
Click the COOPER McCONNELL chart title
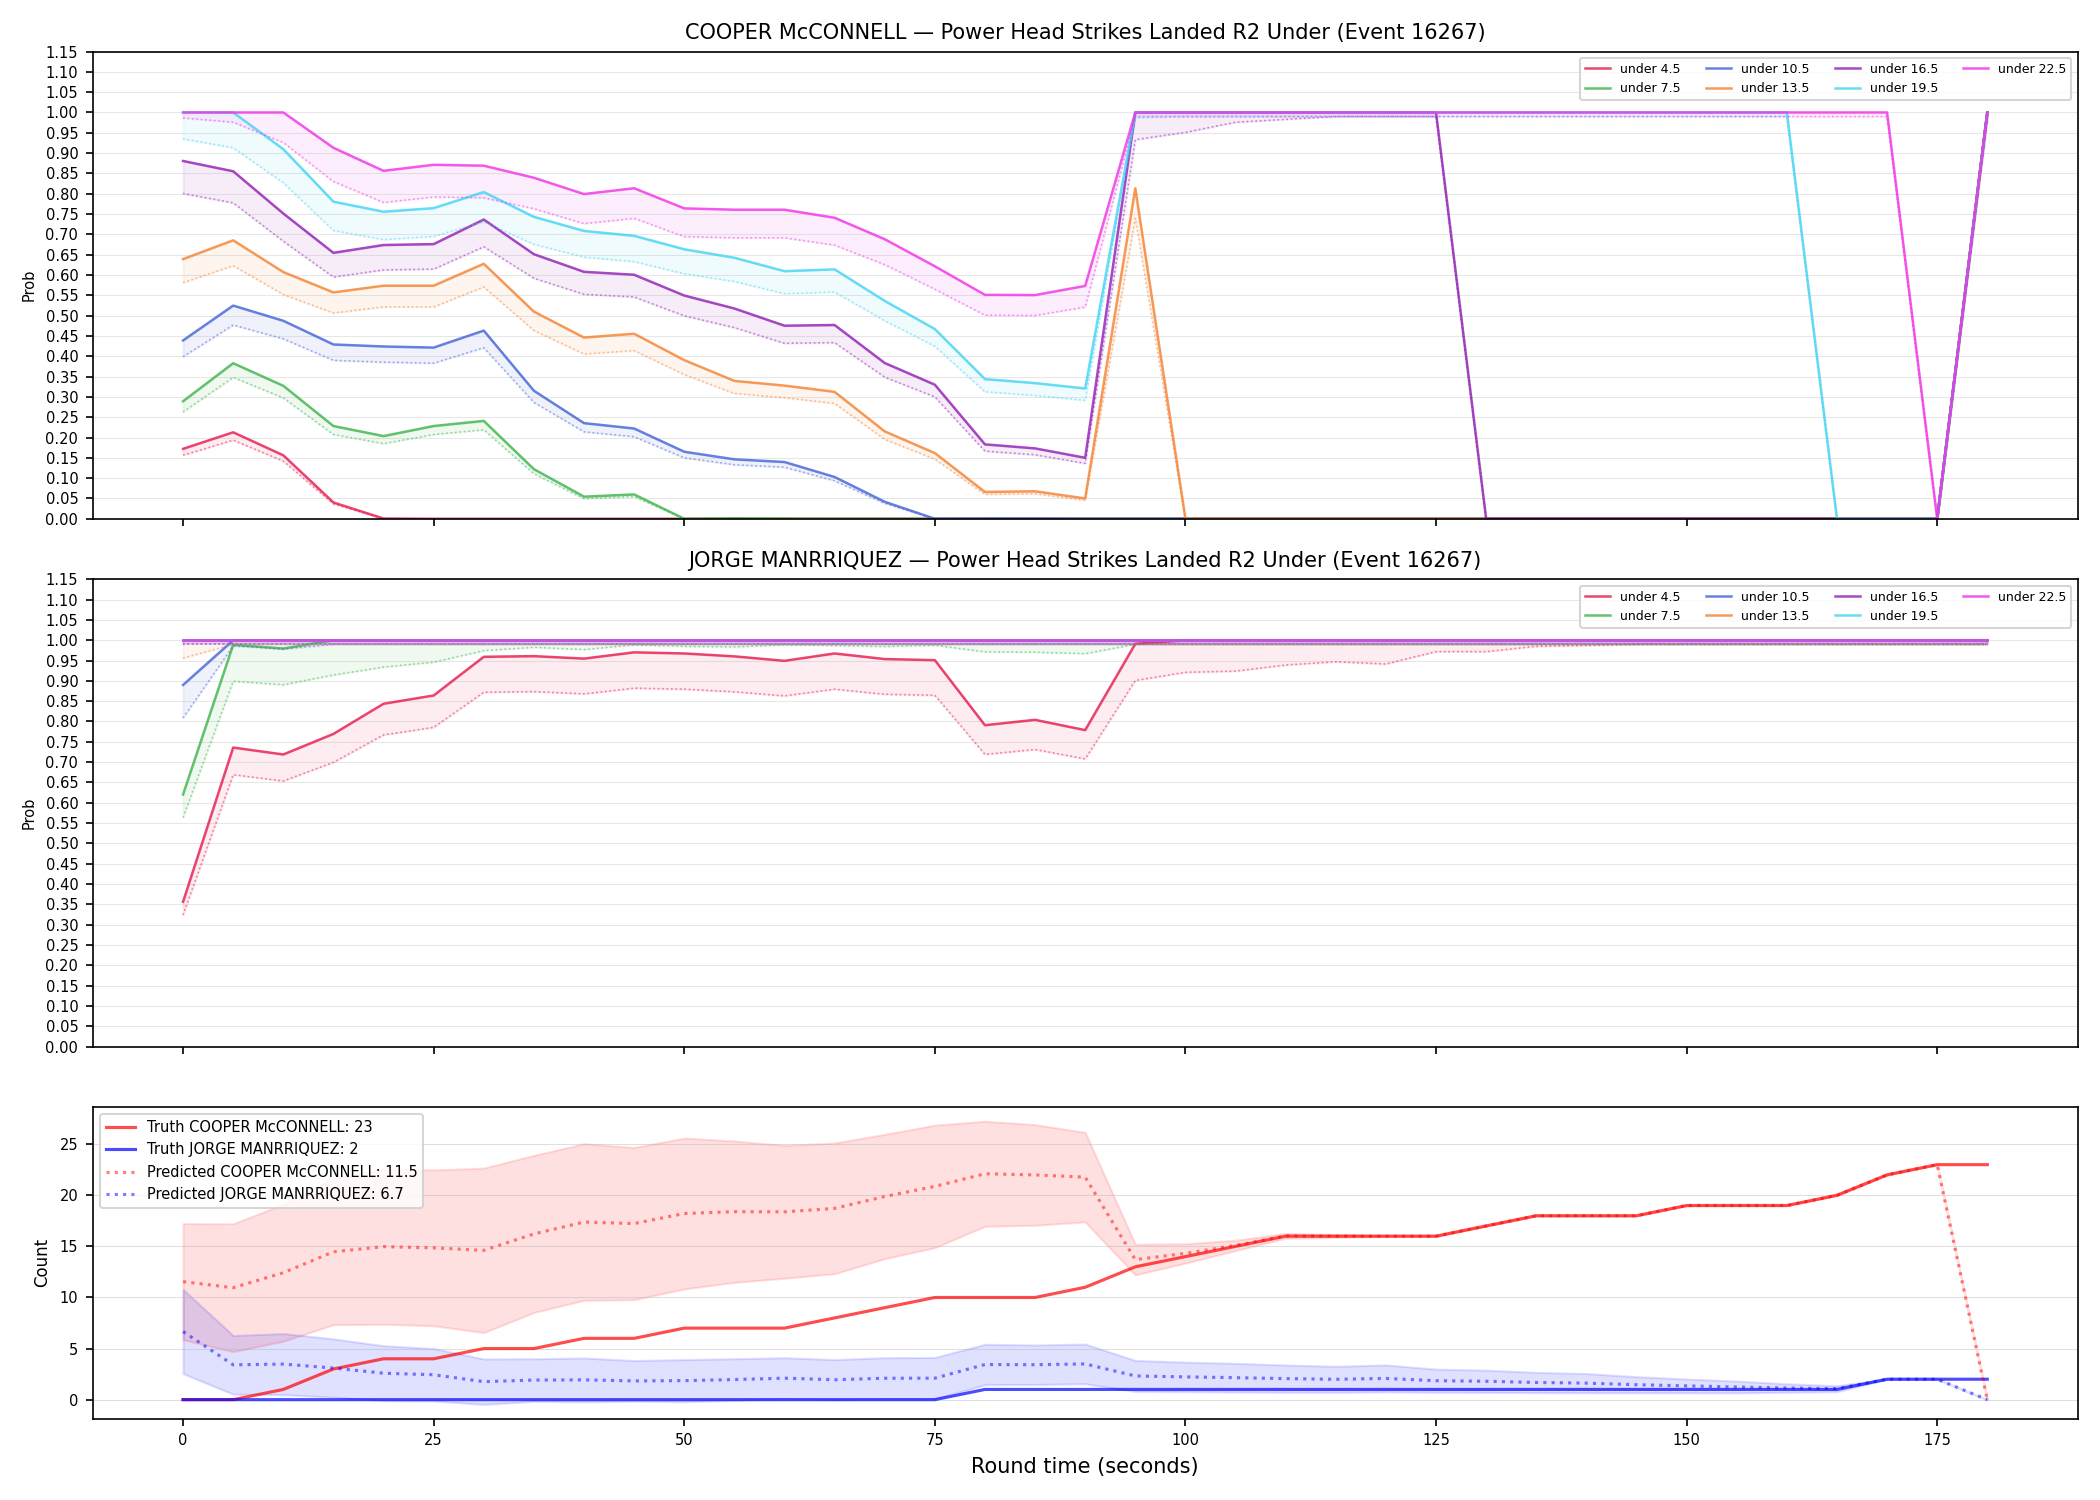pyautogui.click(x=1084, y=32)
